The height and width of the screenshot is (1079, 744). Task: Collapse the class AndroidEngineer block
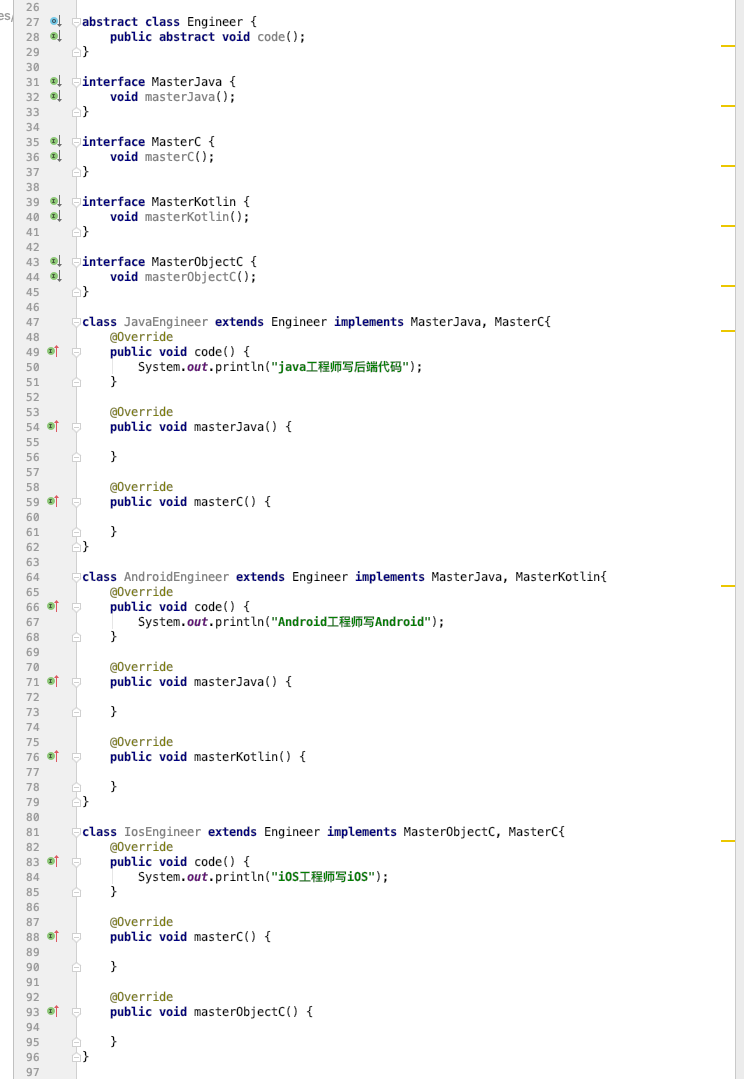click(76, 577)
